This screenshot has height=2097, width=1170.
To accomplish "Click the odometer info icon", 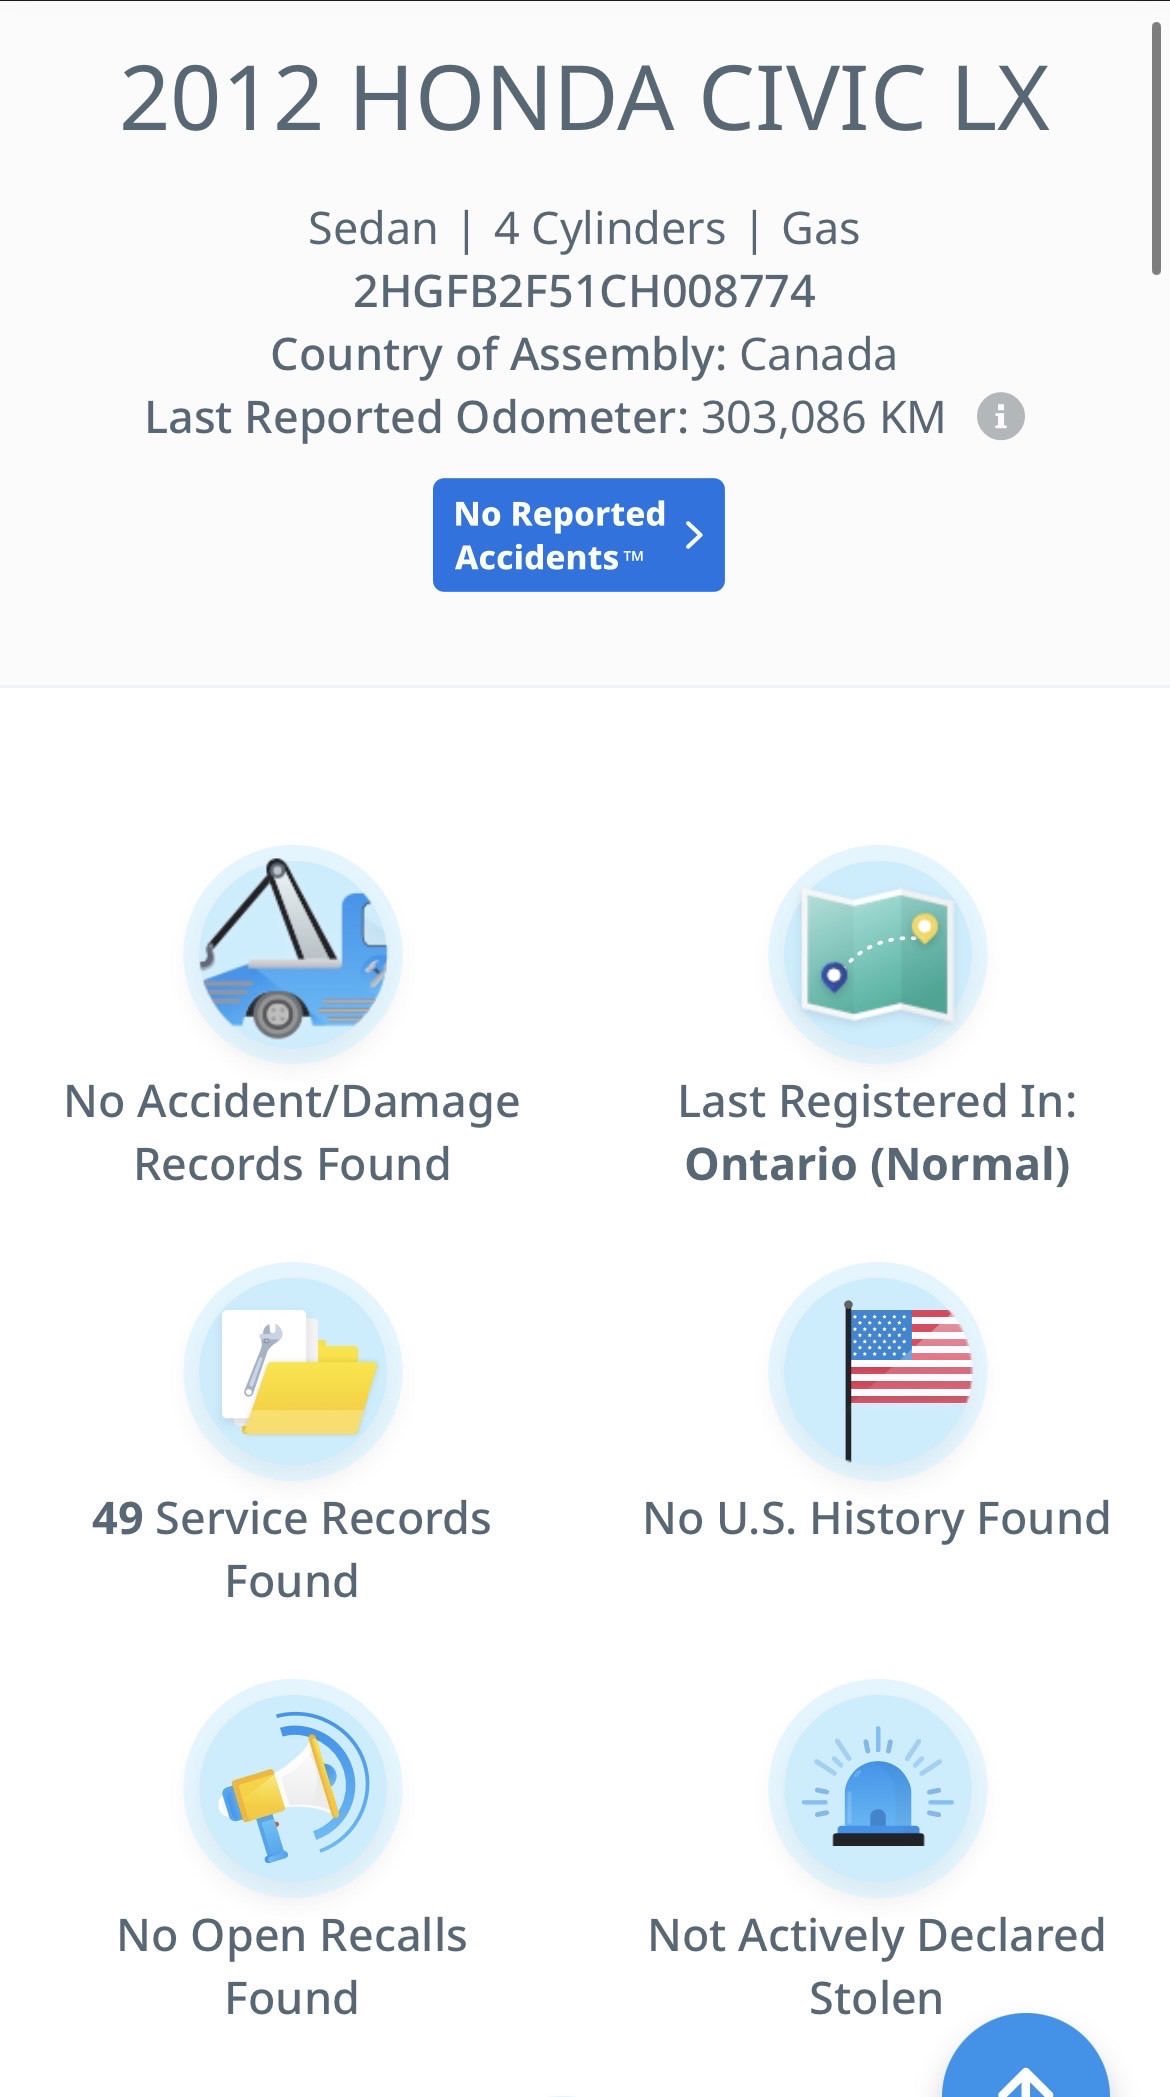I will [1000, 416].
